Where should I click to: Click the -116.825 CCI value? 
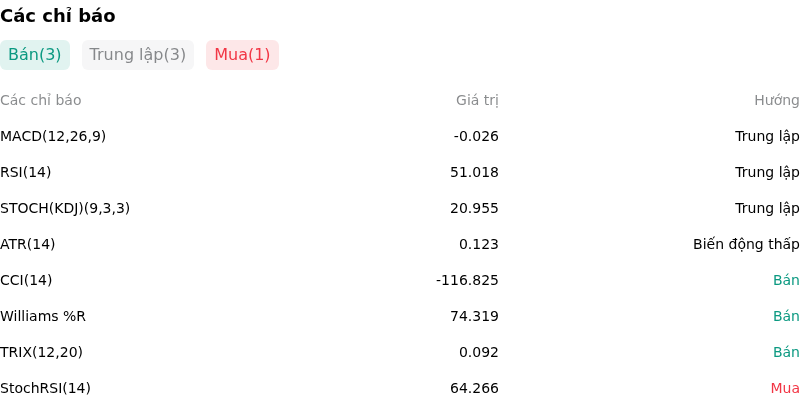467,280
